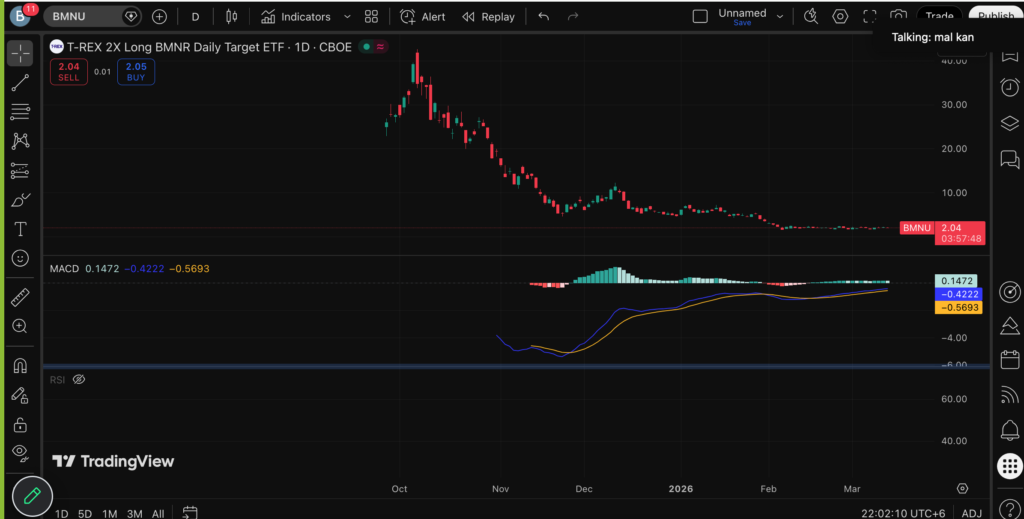Click the candlestick chart style icon
Screen dimensions: 1024x519
[232, 17]
